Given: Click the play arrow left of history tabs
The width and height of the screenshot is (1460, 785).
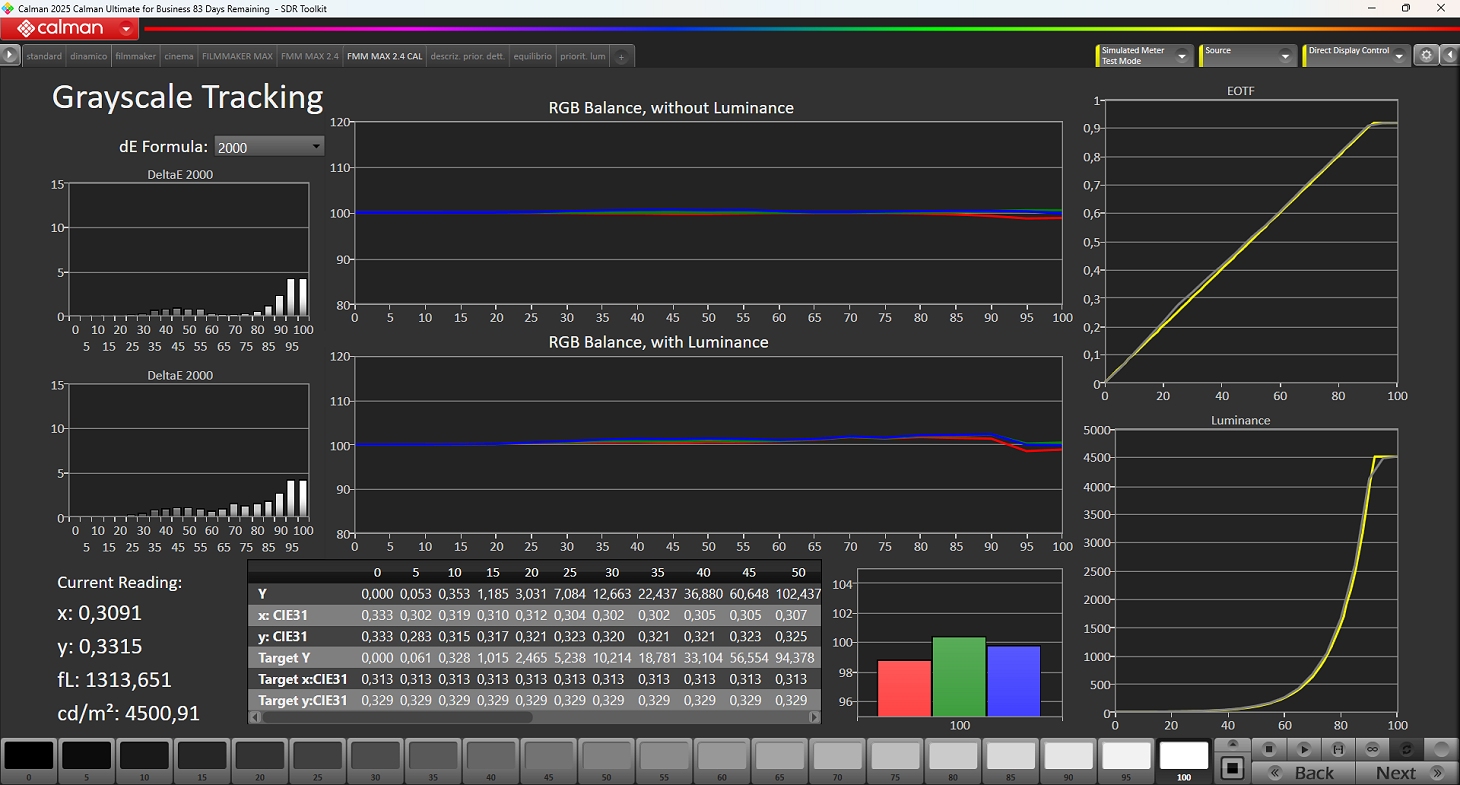Looking at the screenshot, I should 10,56.
